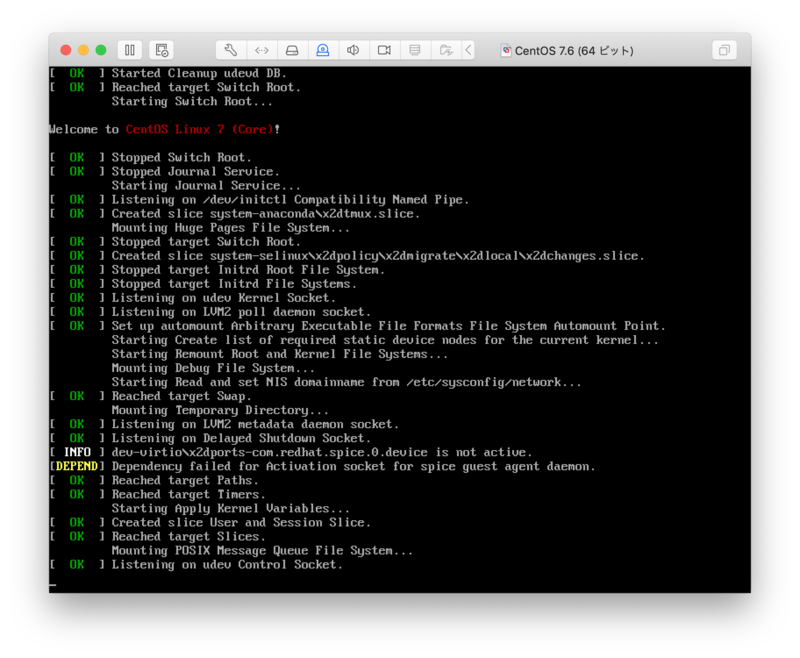Minimize the VM window
The height and width of the screenshot is (658, 800).
83,50
